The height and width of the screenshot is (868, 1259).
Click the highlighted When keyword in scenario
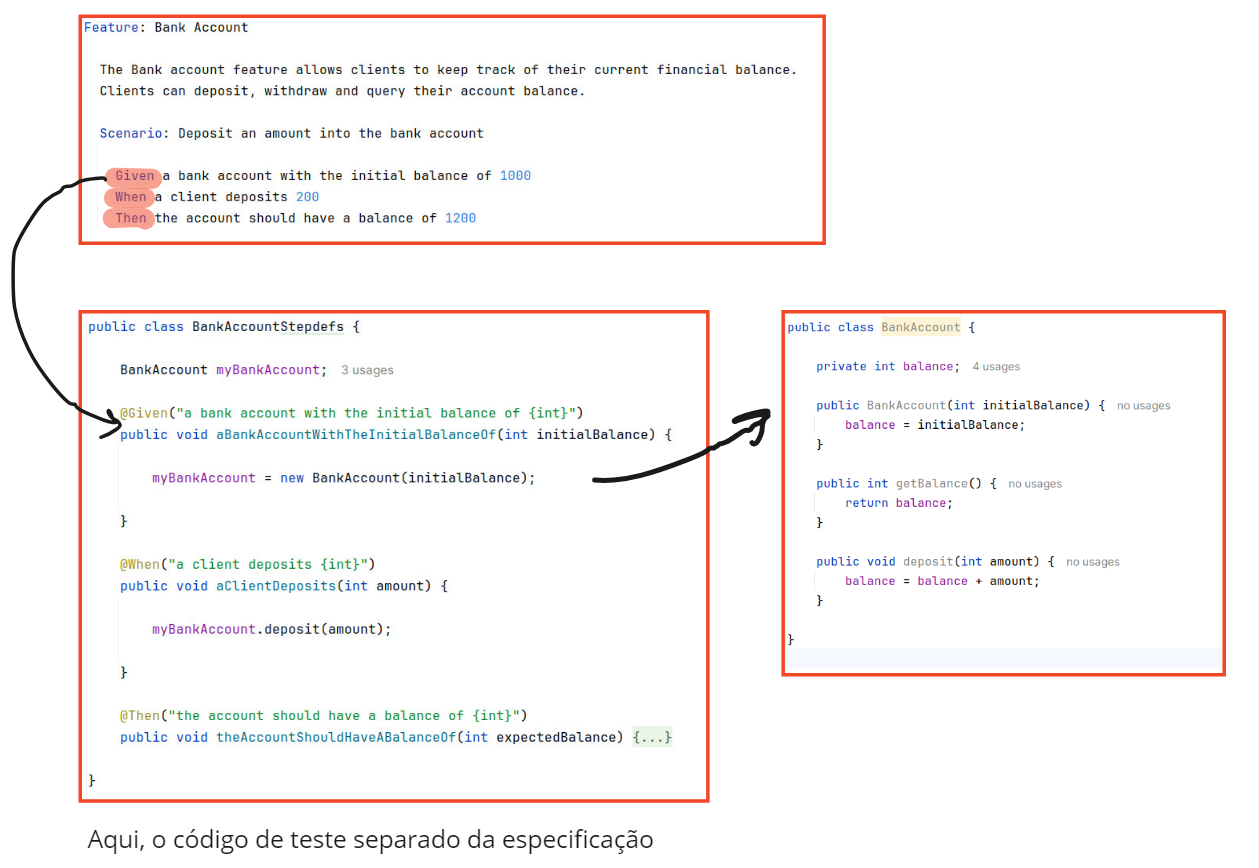point(130,197)
